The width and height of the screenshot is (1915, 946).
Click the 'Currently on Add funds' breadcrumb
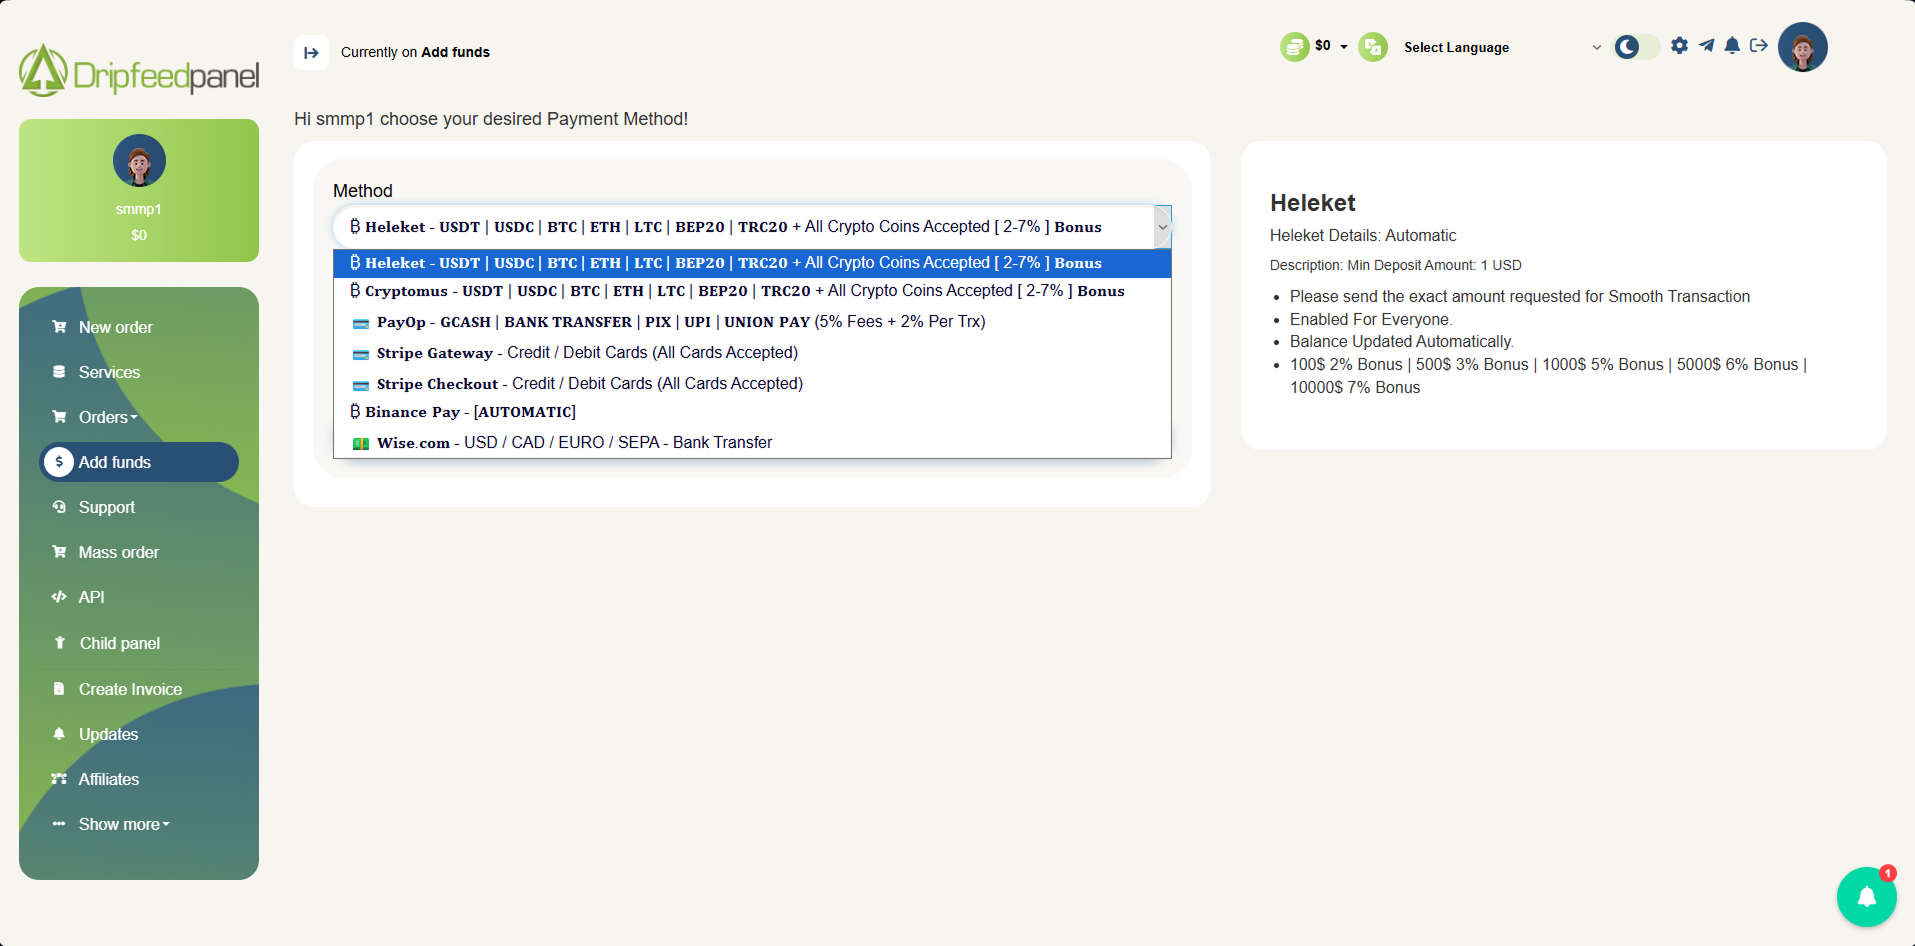[x=415, y=52]
